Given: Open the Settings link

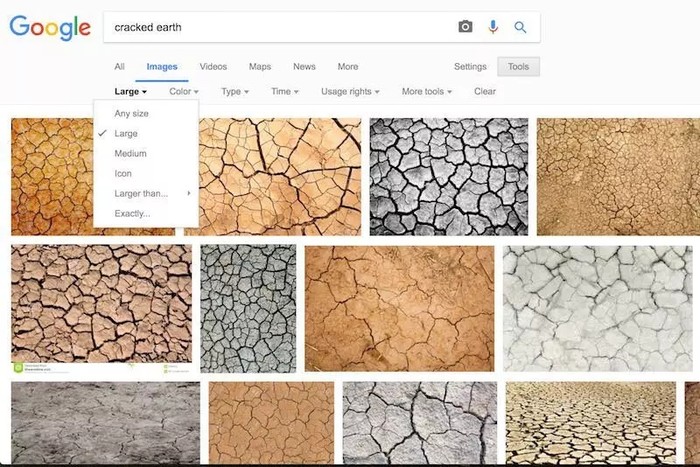Looking at the screenshot, I should pos(470,67).
